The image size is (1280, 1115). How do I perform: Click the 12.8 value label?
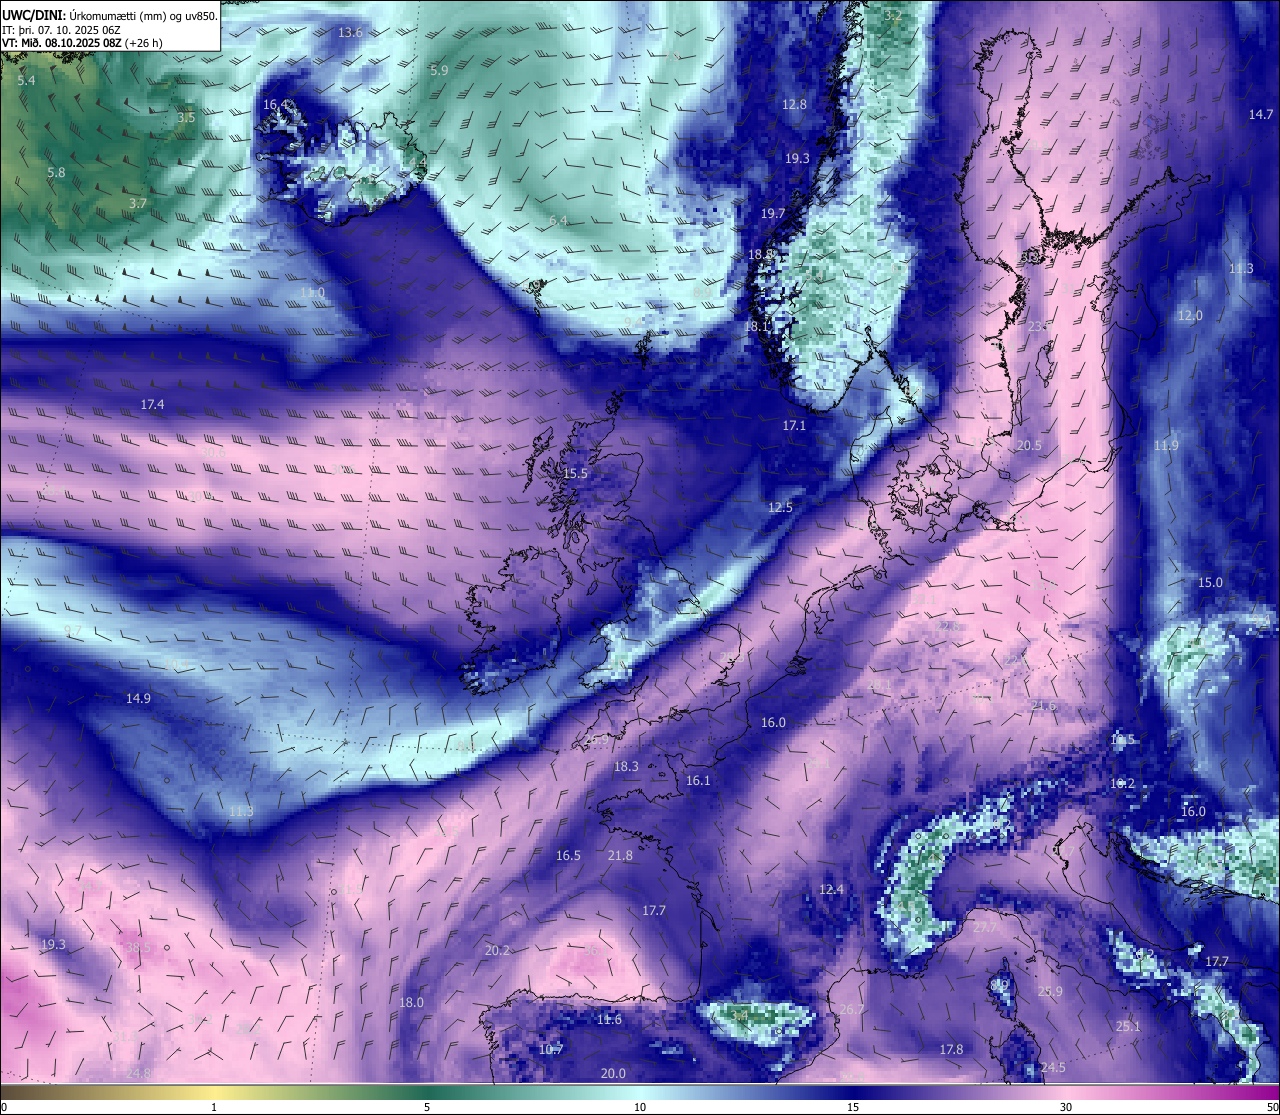pos(794,104)
